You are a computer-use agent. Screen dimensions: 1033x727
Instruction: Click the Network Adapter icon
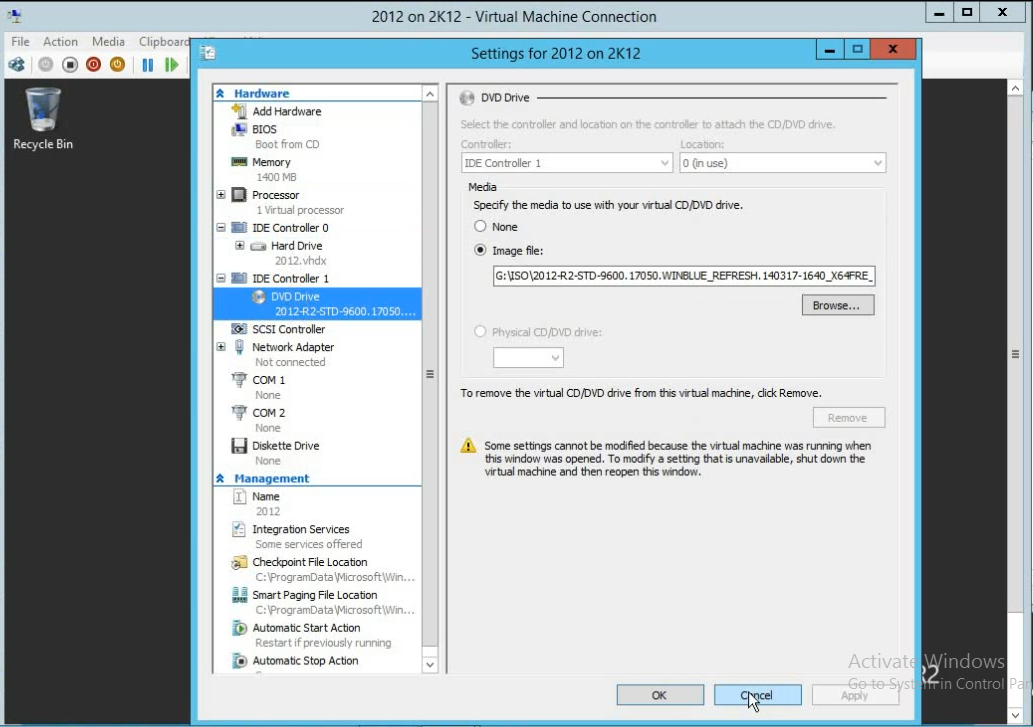tap(239, 347)
